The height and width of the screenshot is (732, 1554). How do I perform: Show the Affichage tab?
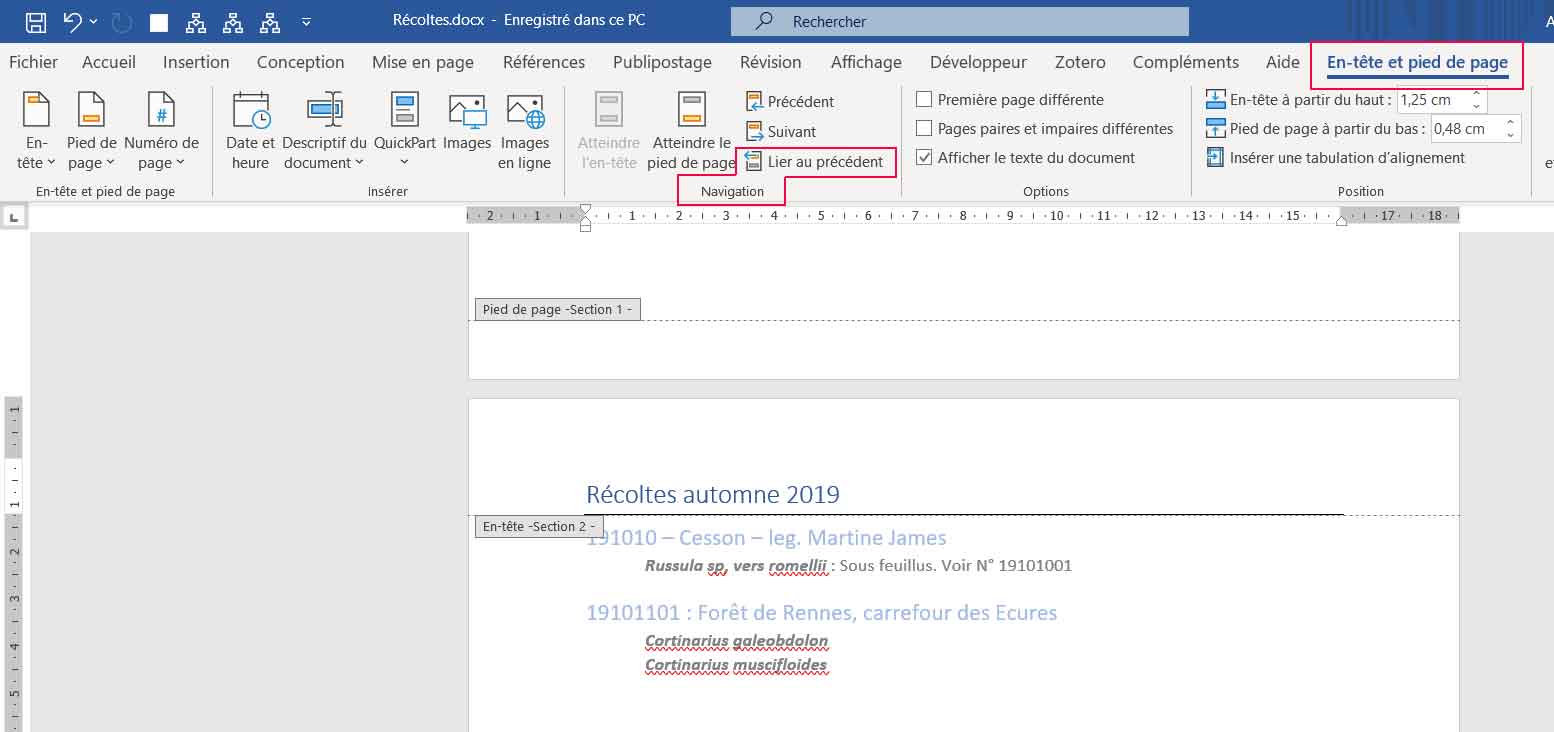click(x=866, y=62)
